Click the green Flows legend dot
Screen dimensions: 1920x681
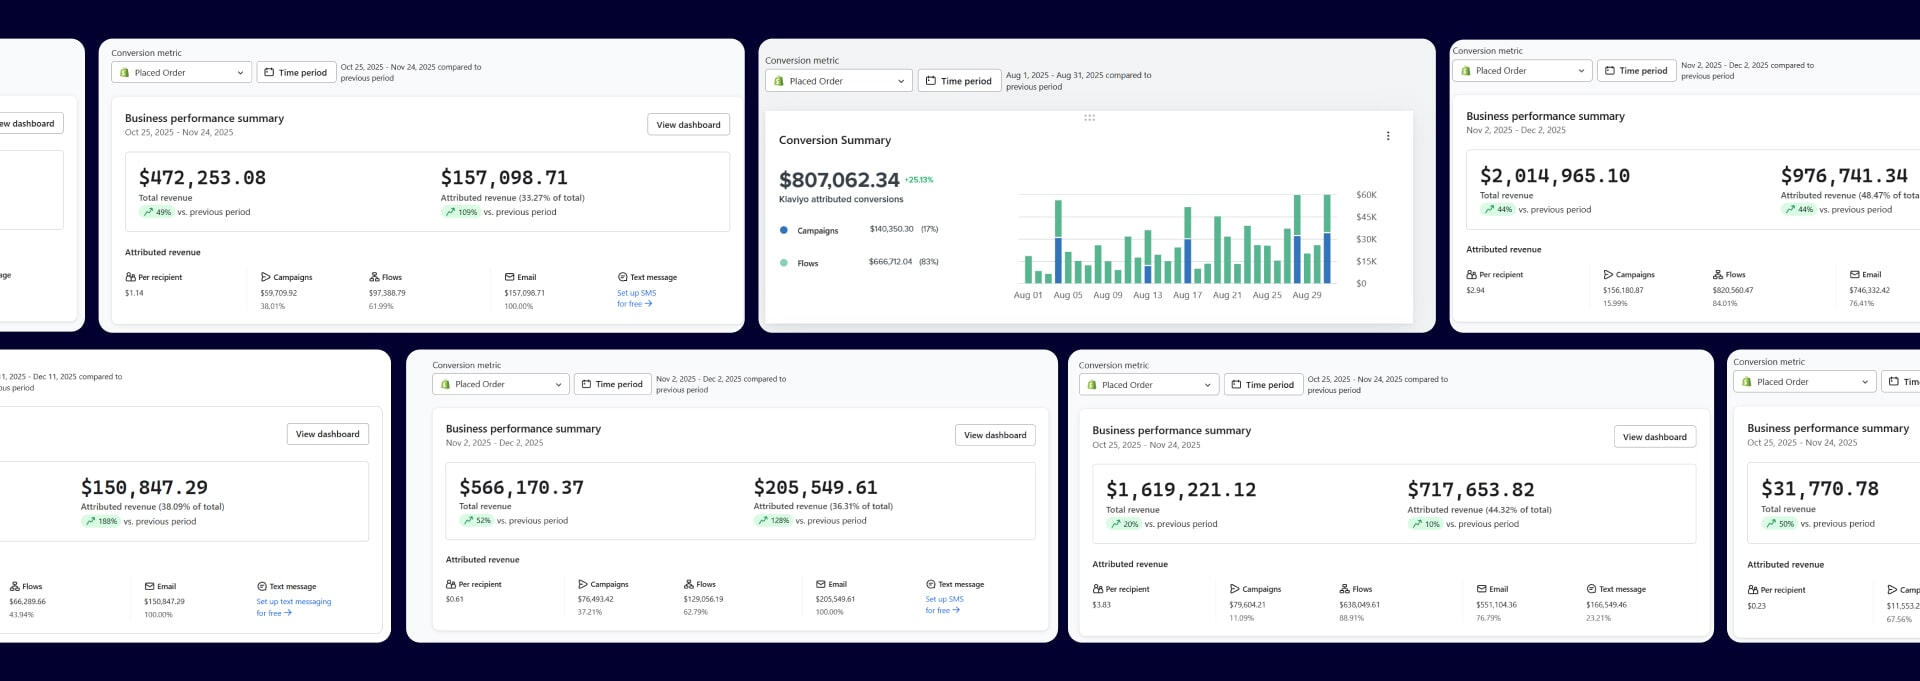(783, 263)
